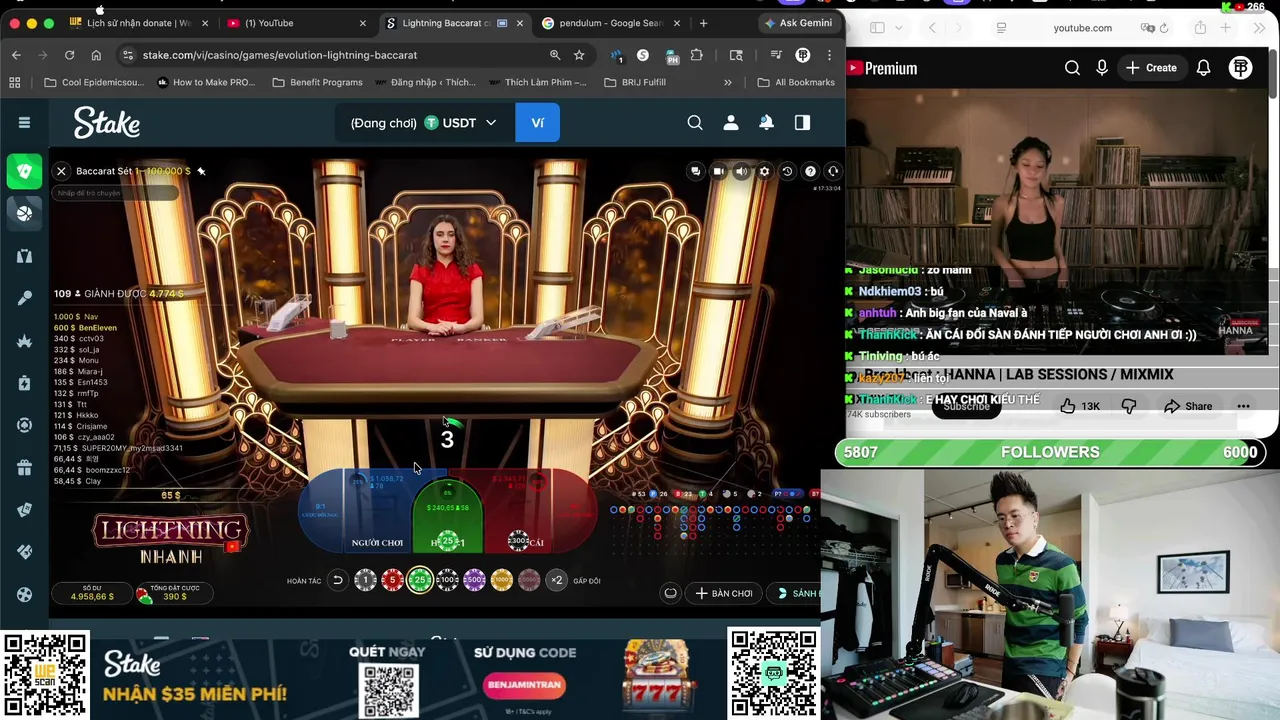1280x720 pixels.
Task: Bookmark this page with star icon
Action: 579,55
